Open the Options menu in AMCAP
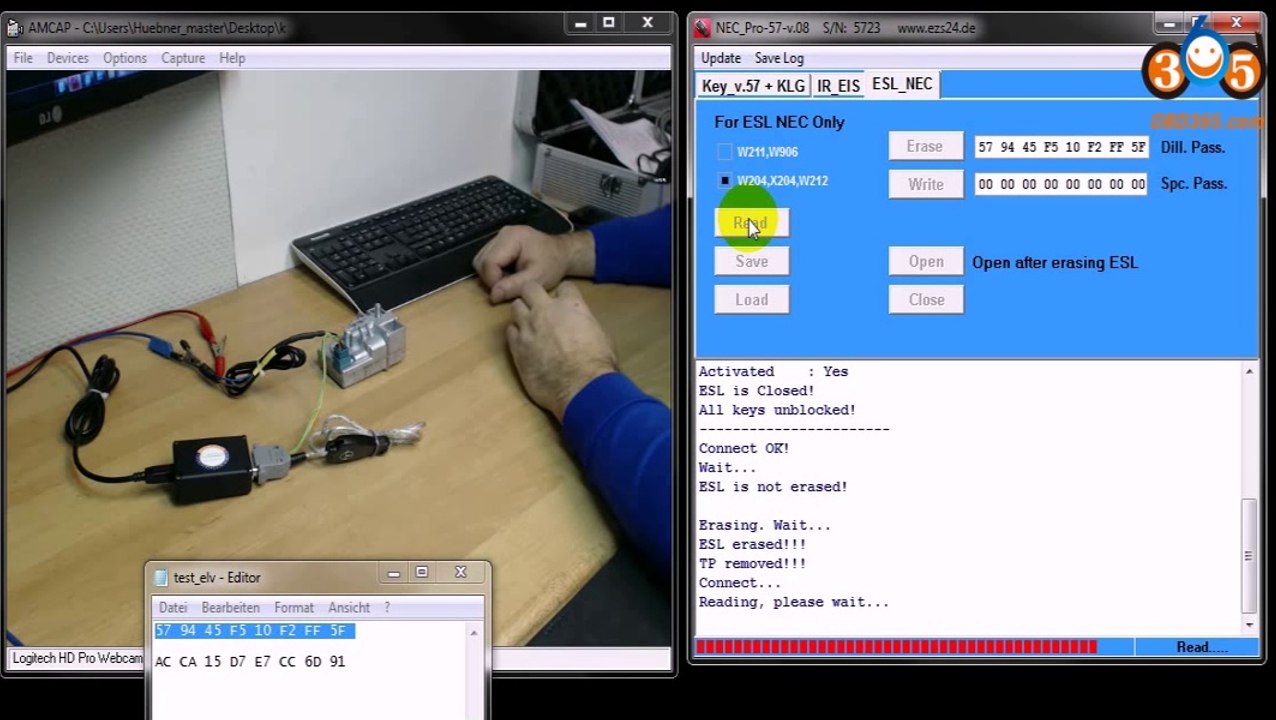Viewport: 1276px width, 720px height. coord(125,58)
